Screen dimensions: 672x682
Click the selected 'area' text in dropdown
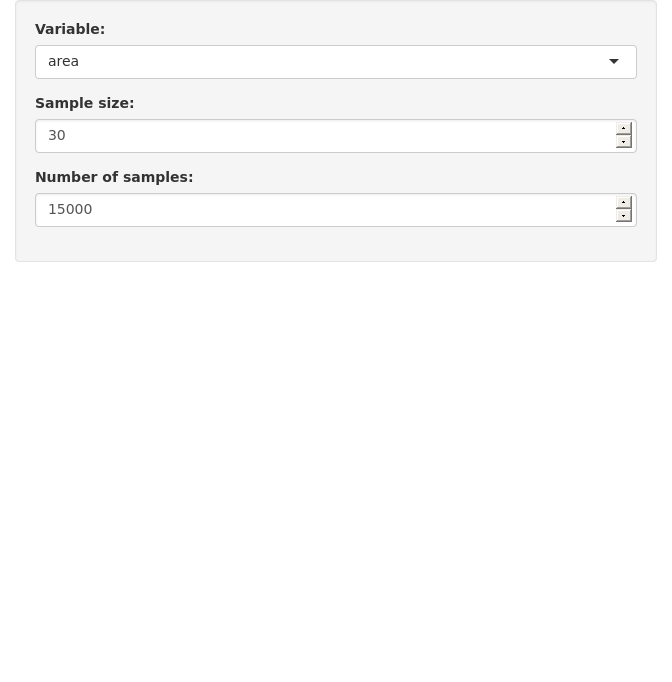click(64, 62)
